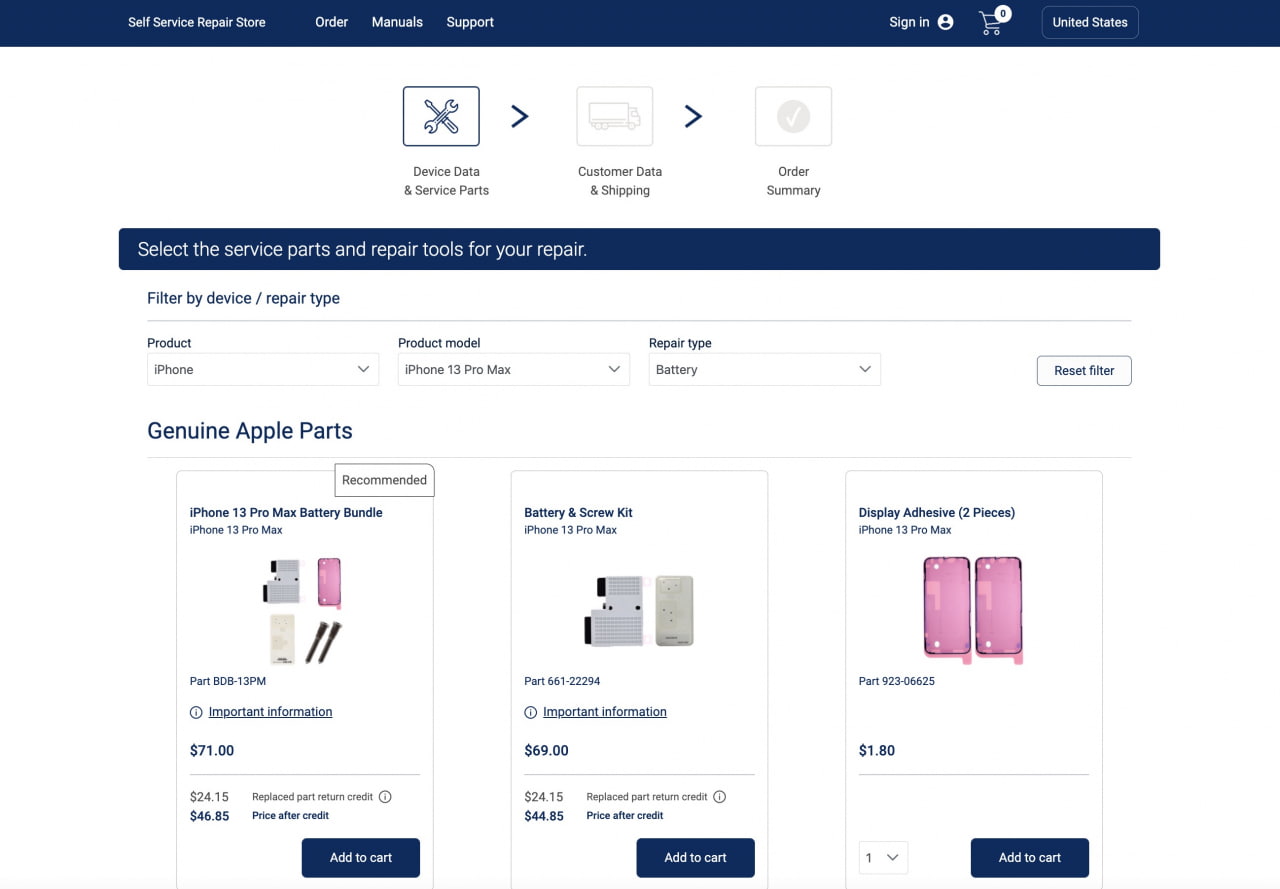This screenshot has width=1280, height=889.
Task: Select the Device Data repair tools icon
Action: pyautogui.click(x=440, y=115)
